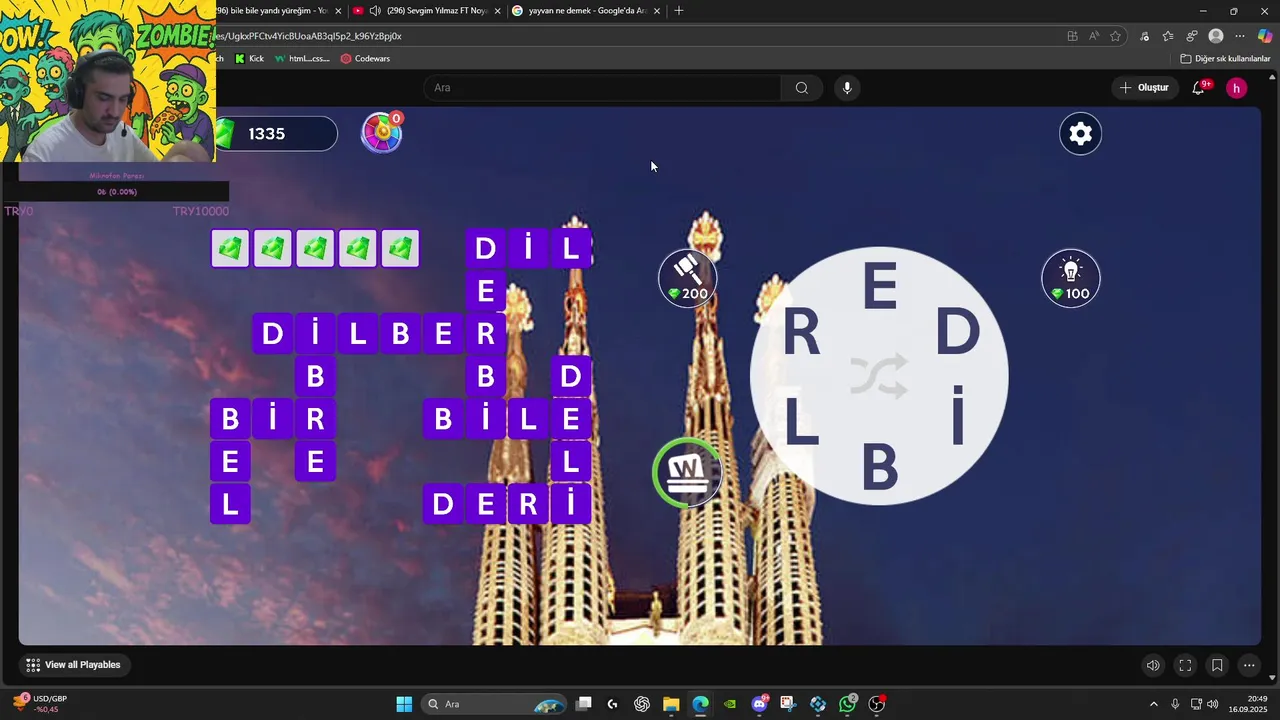Open the Codewars bookmark
Image resolution: width=1280 pixels, height=720 pixels.
(365, 59)
